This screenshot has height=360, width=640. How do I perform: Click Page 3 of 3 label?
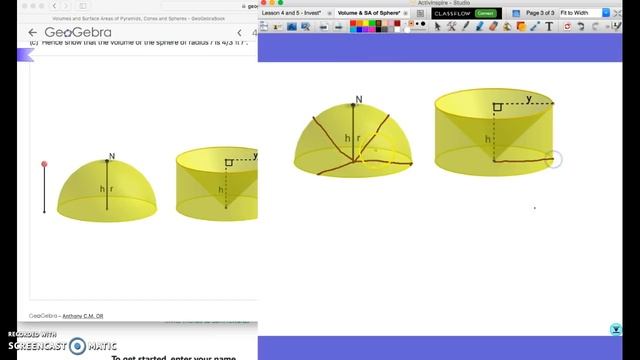pos(540,13)
